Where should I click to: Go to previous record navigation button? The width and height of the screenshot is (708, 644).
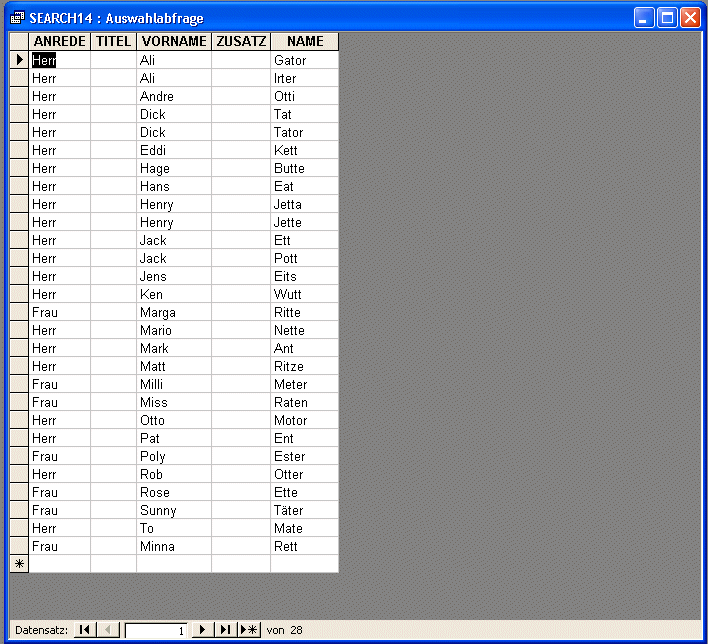(x=107, y=630)
